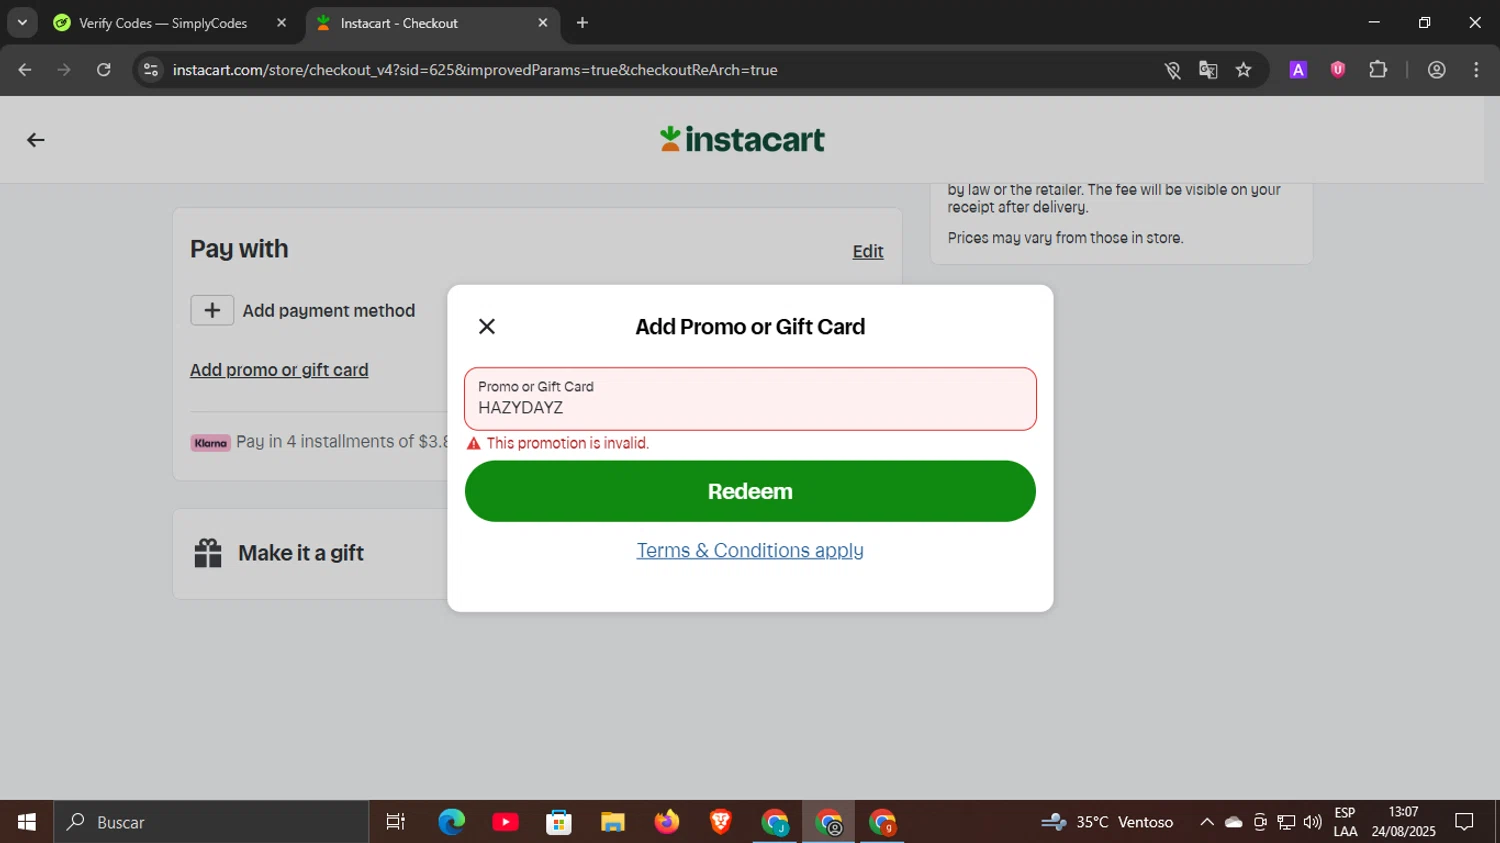This screenshot has height=843, width=1500.
Task: Click the Instacart logo
Action: [x=742, y=139]
